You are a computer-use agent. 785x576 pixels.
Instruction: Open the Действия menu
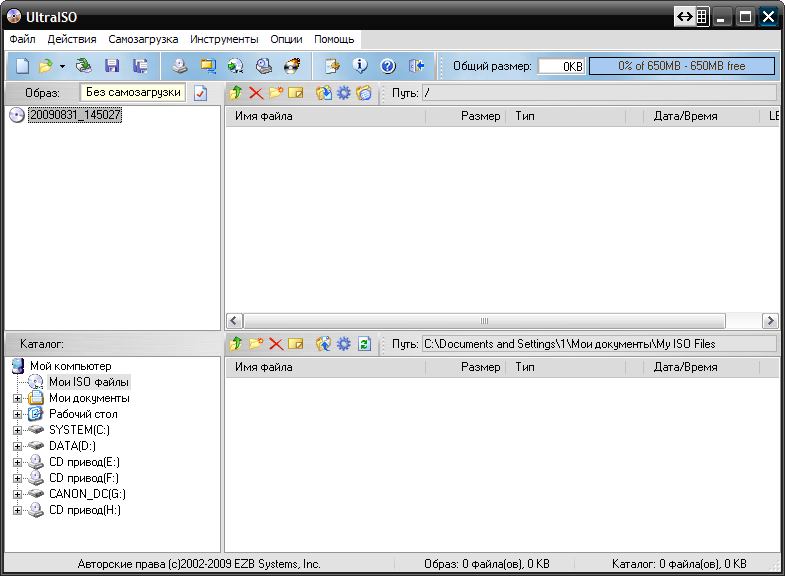pyautogui.click(x=72, y=39)
